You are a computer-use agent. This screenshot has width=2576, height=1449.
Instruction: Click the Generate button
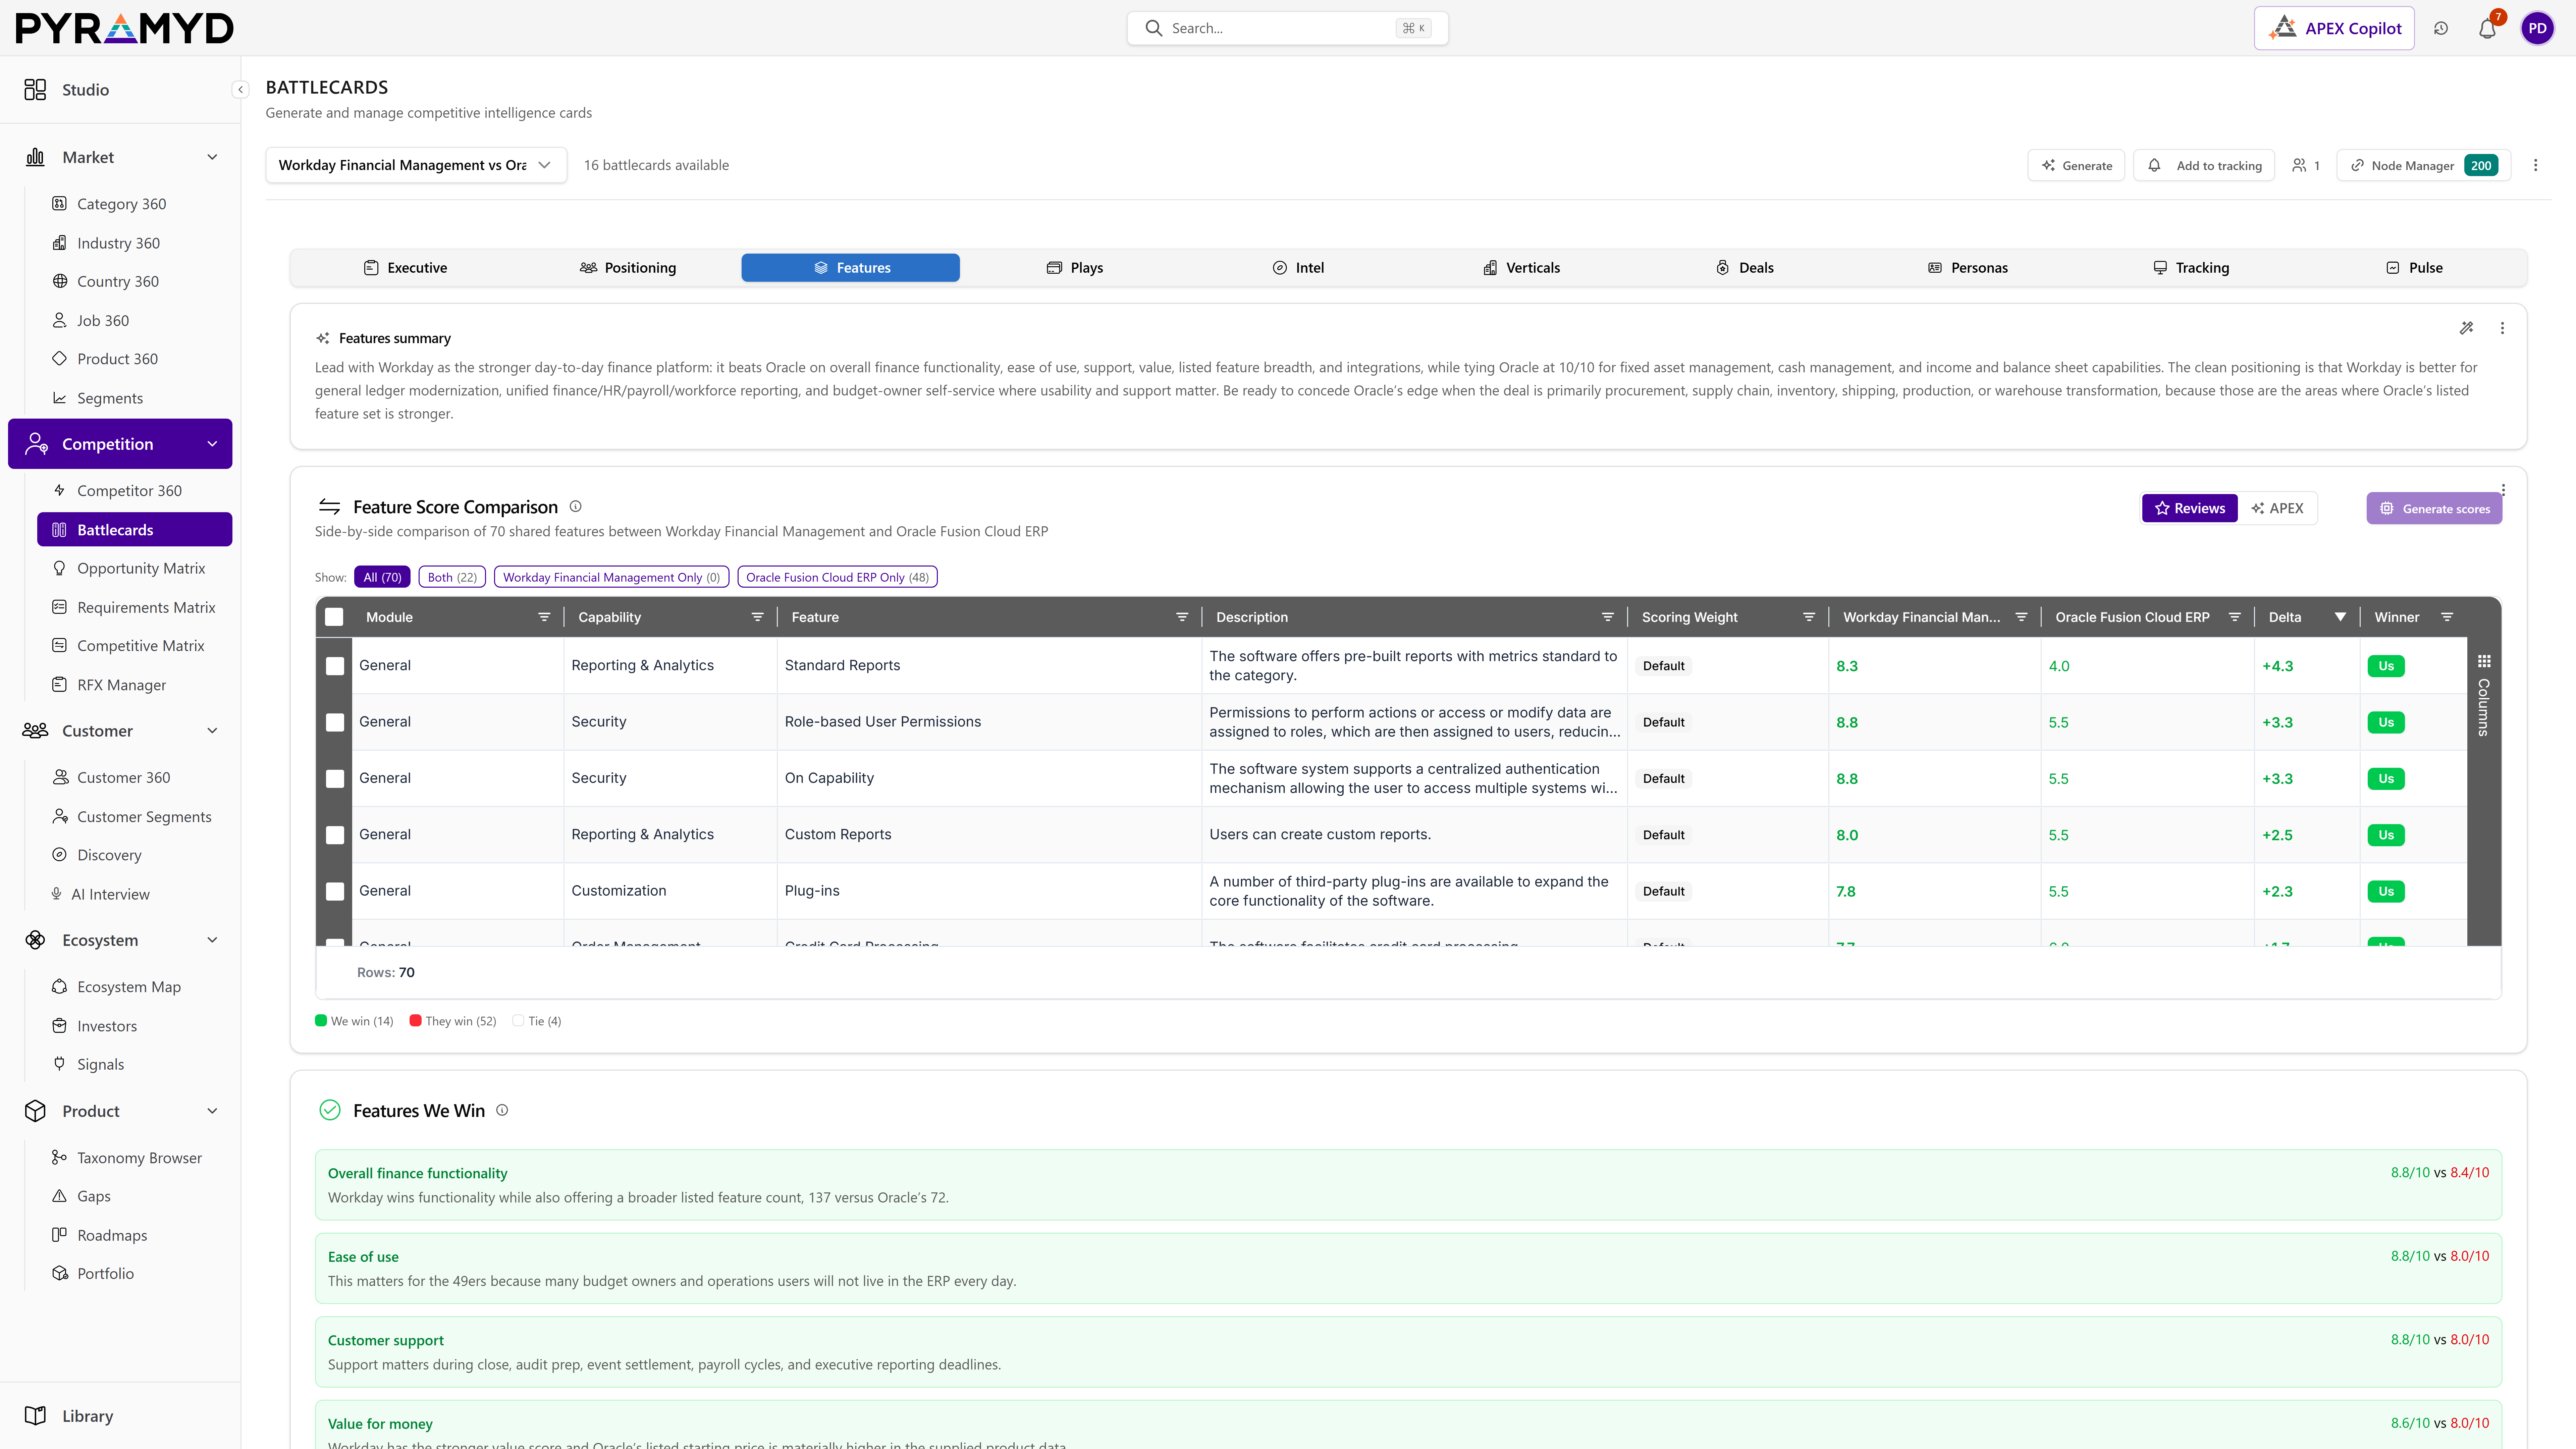(2076, 165)
